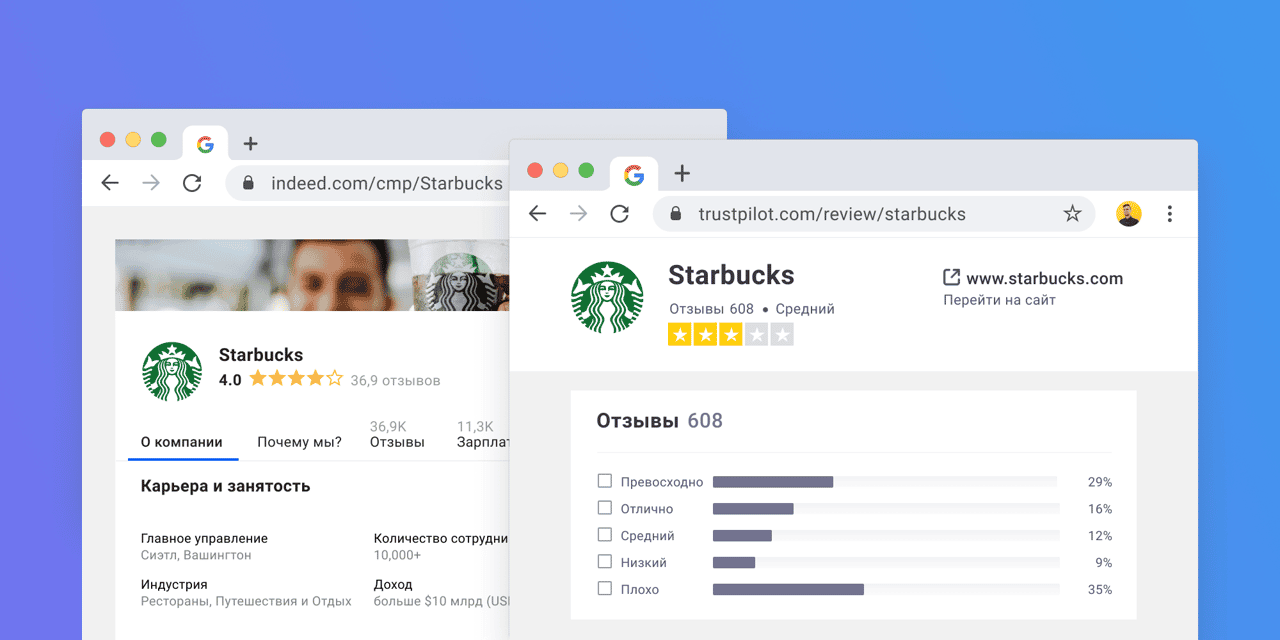Click forward arrow in Indeed window
The image size is (1280, 640).
[151, 183]
